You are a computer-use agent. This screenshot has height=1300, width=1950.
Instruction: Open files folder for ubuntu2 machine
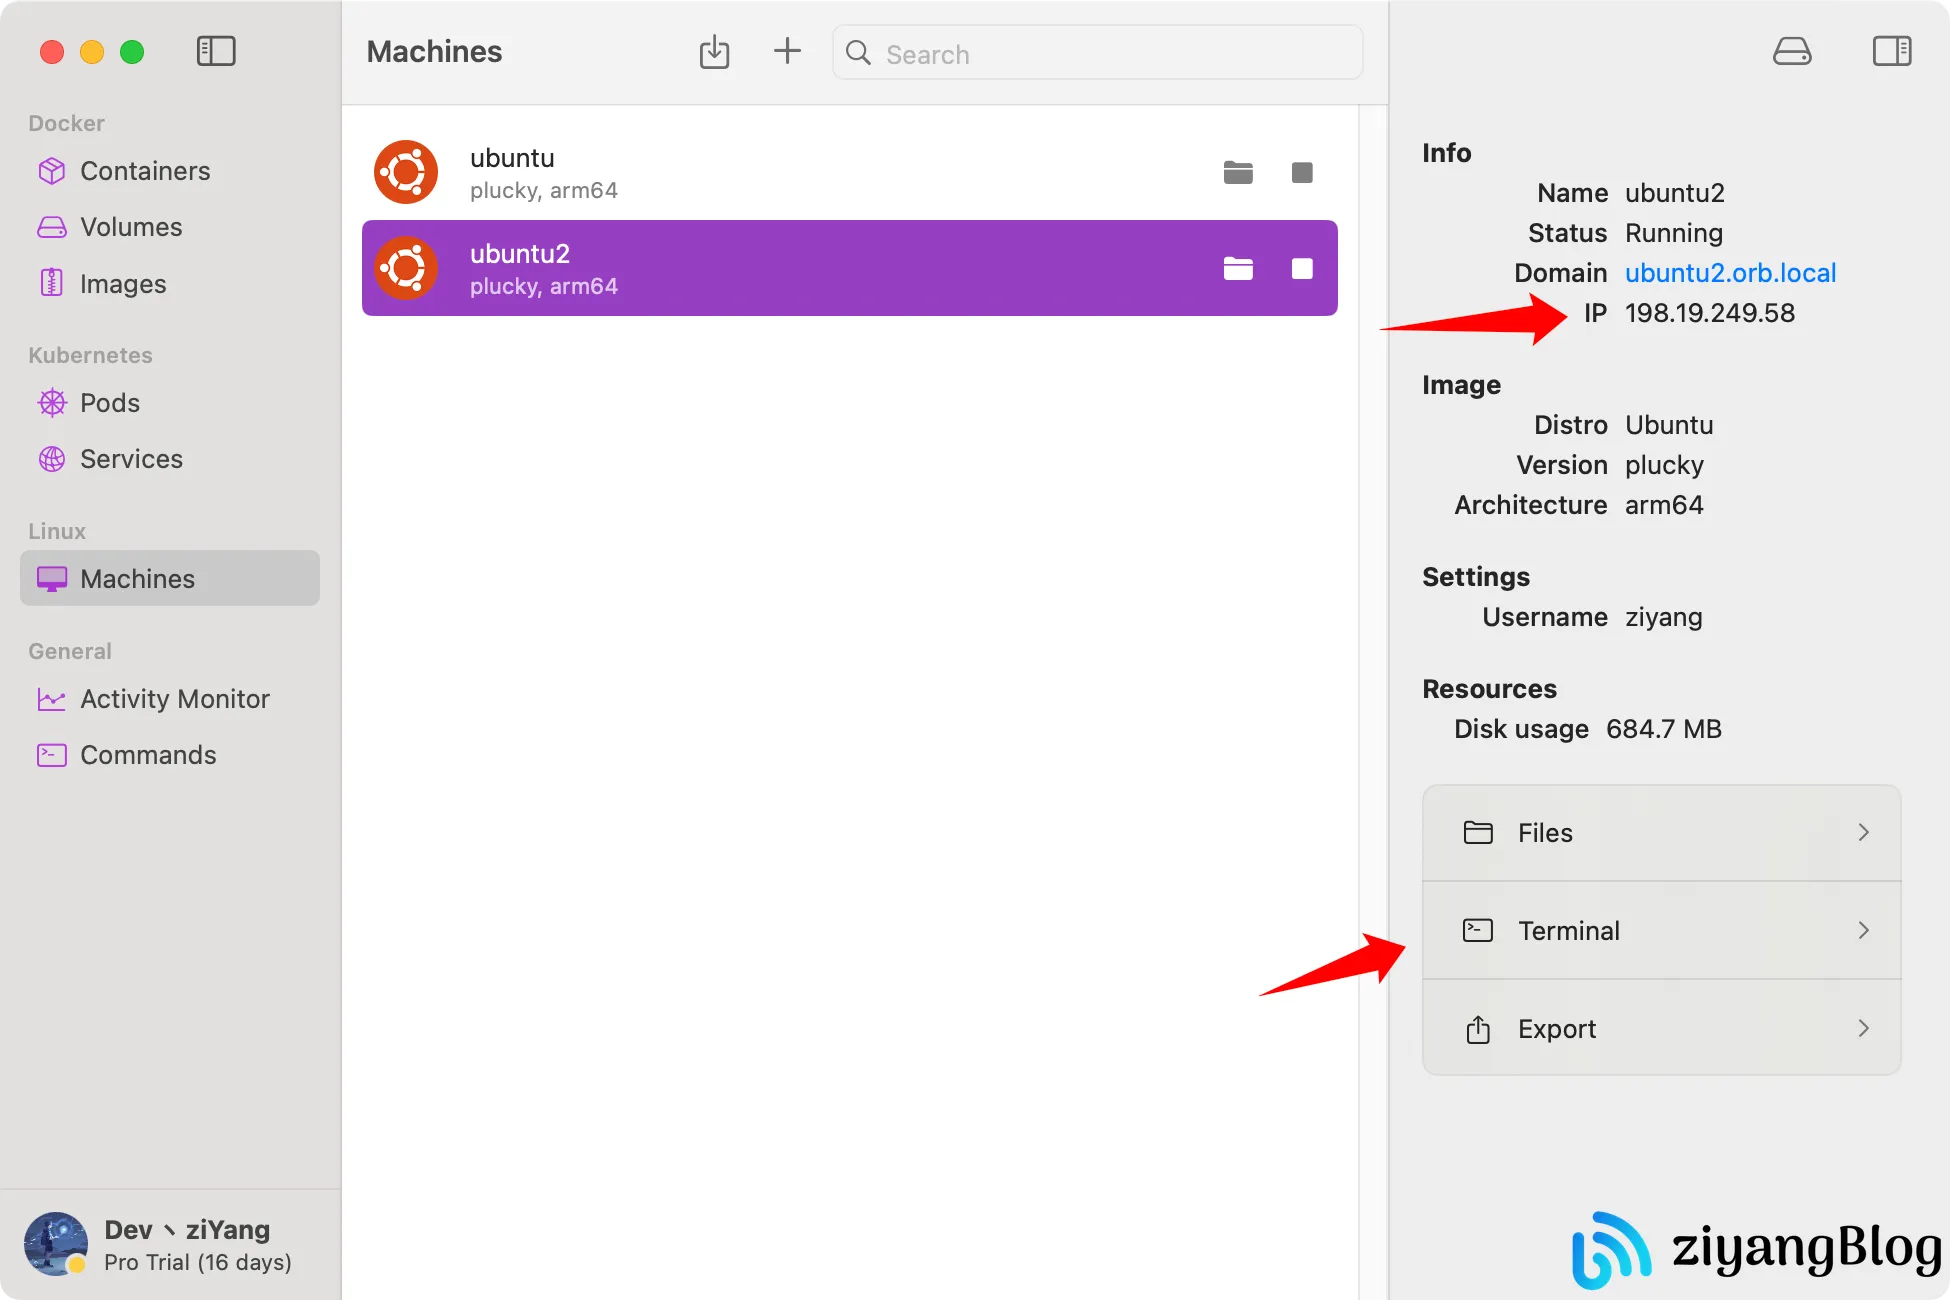point(1238,268)
